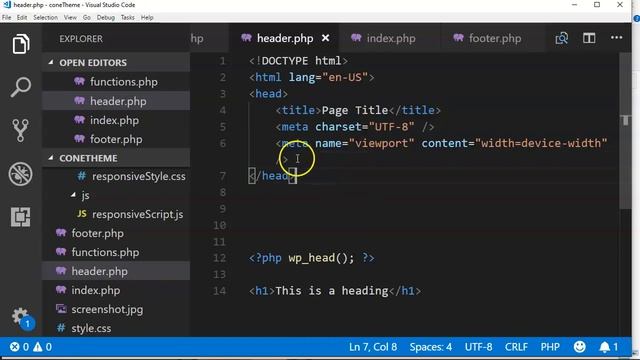The image size is (640, 360).
Task: Click the en-US lang attribute value
Action: [x=345, y=77]
